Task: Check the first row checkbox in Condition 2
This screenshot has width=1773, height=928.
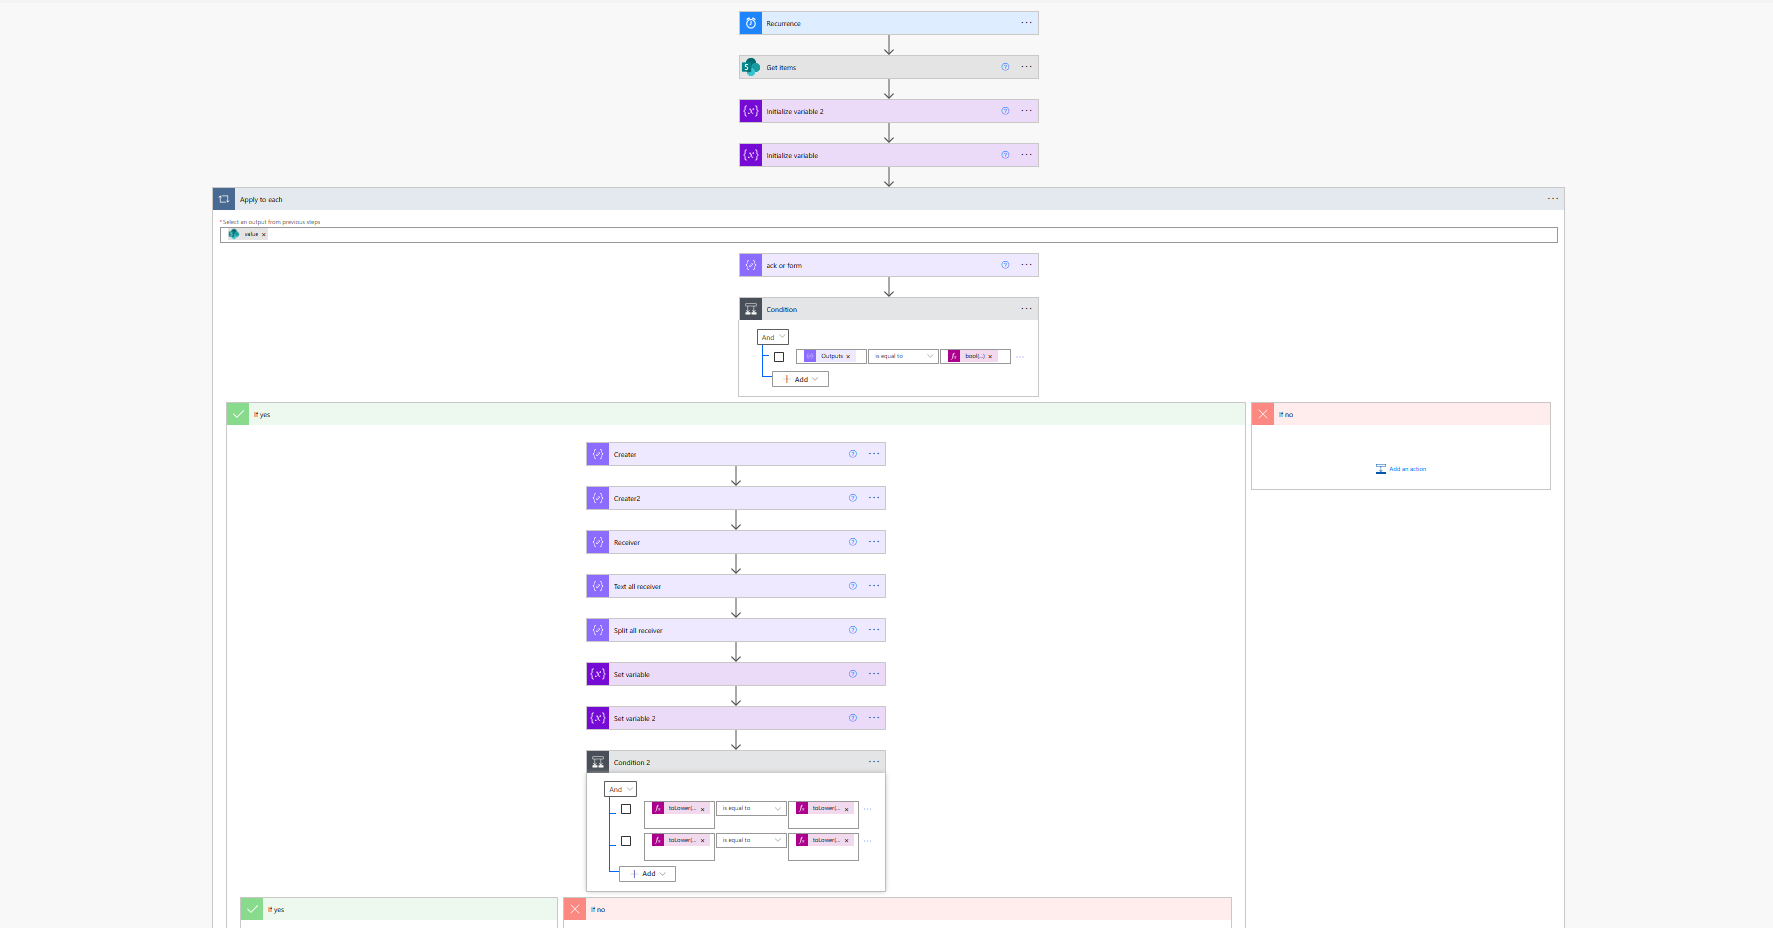Action: [626, 809]
